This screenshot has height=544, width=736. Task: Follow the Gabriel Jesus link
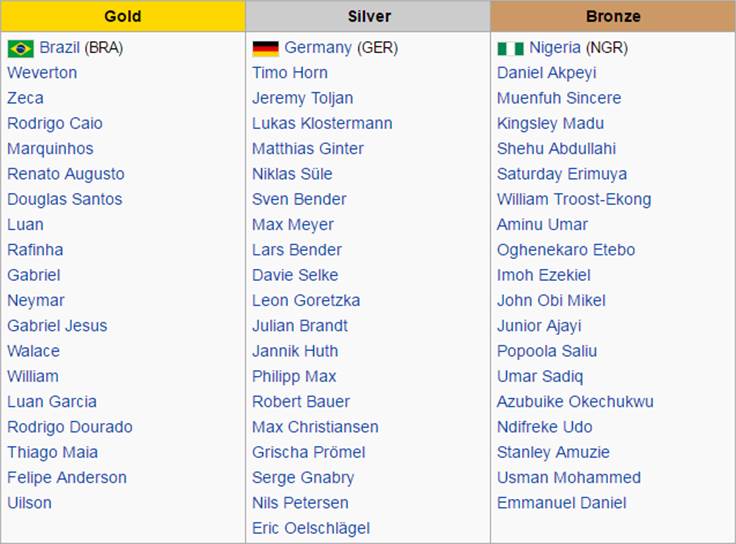tap(57, 326)
